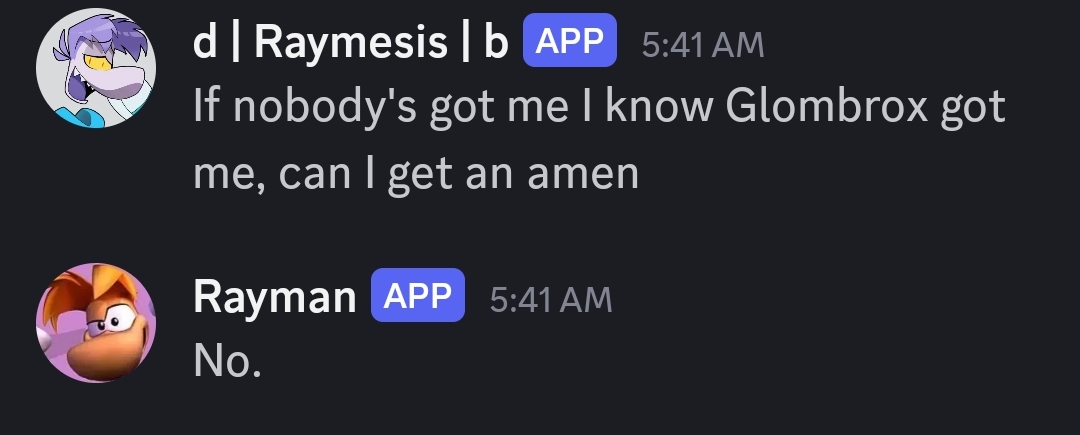
Task: Click the trailing "b" in Raymesis's username
Action: point(496,44)
